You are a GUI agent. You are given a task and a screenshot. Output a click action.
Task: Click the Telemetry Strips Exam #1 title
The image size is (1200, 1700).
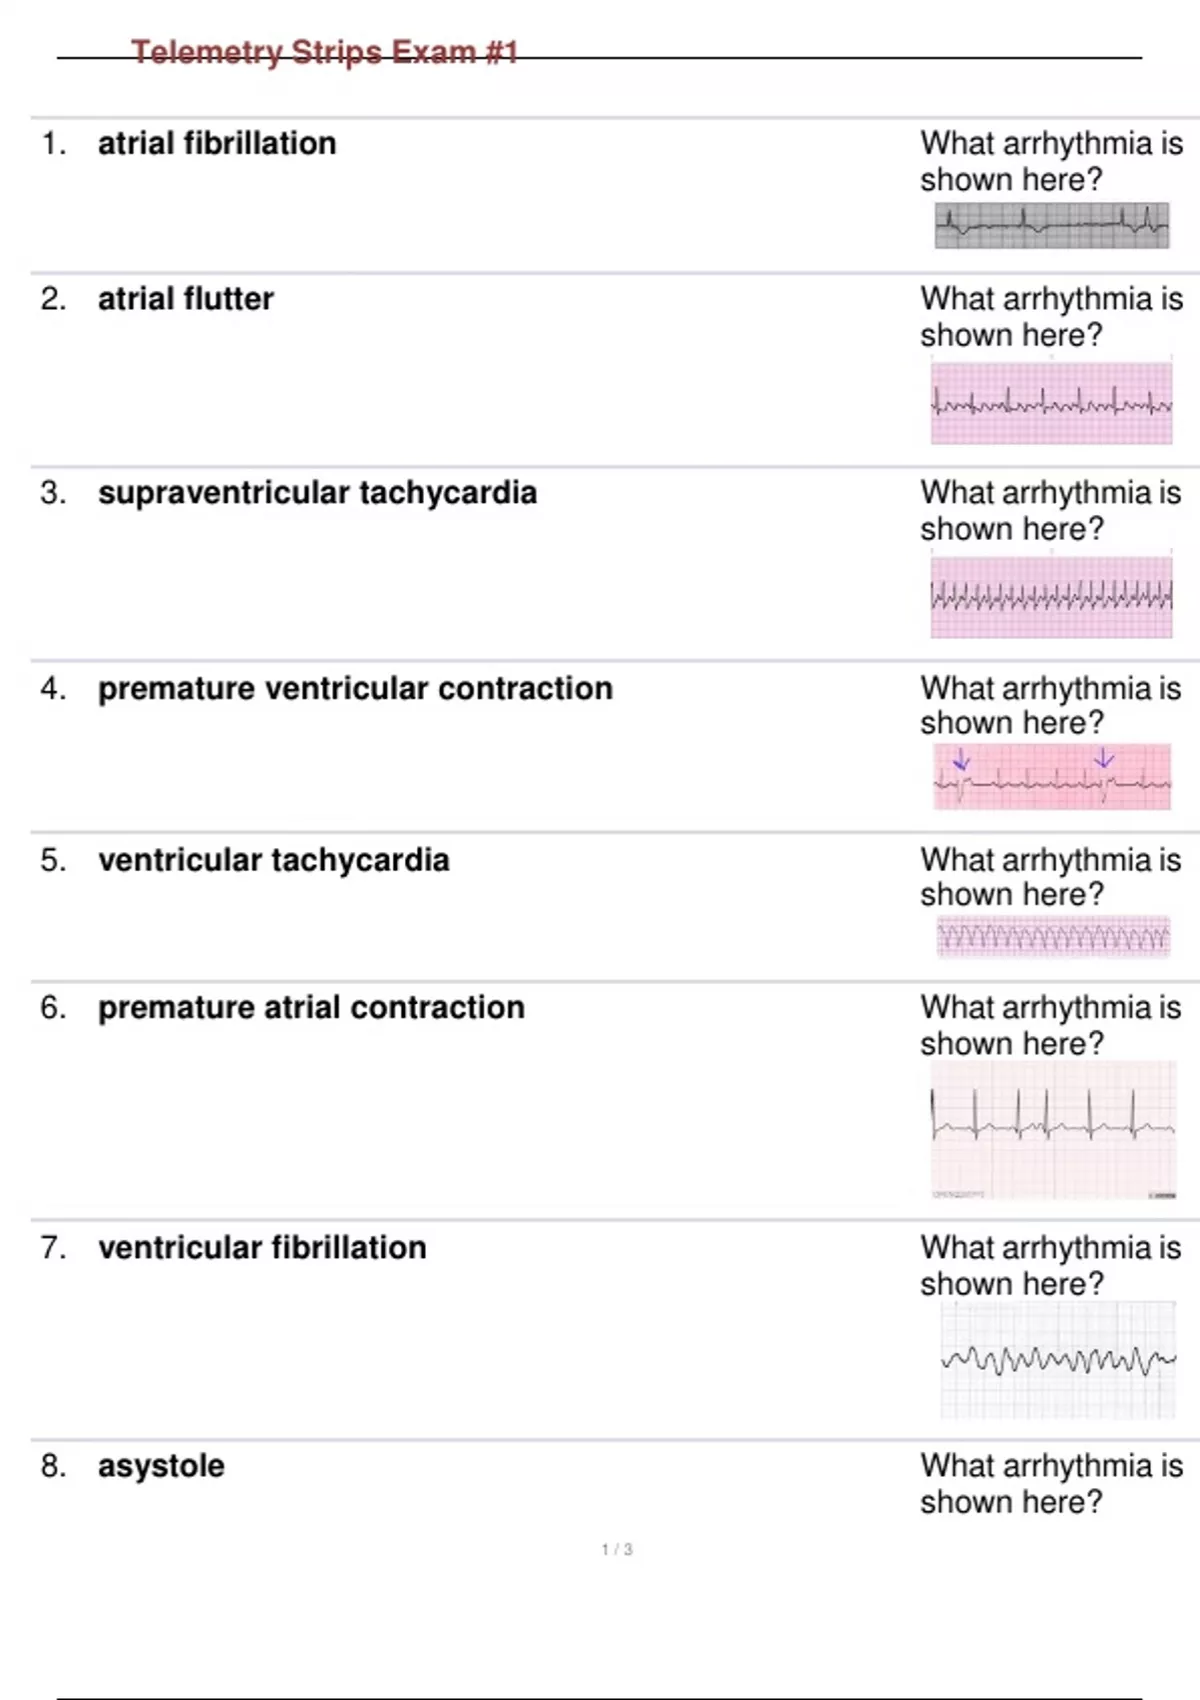pos(324,52)
